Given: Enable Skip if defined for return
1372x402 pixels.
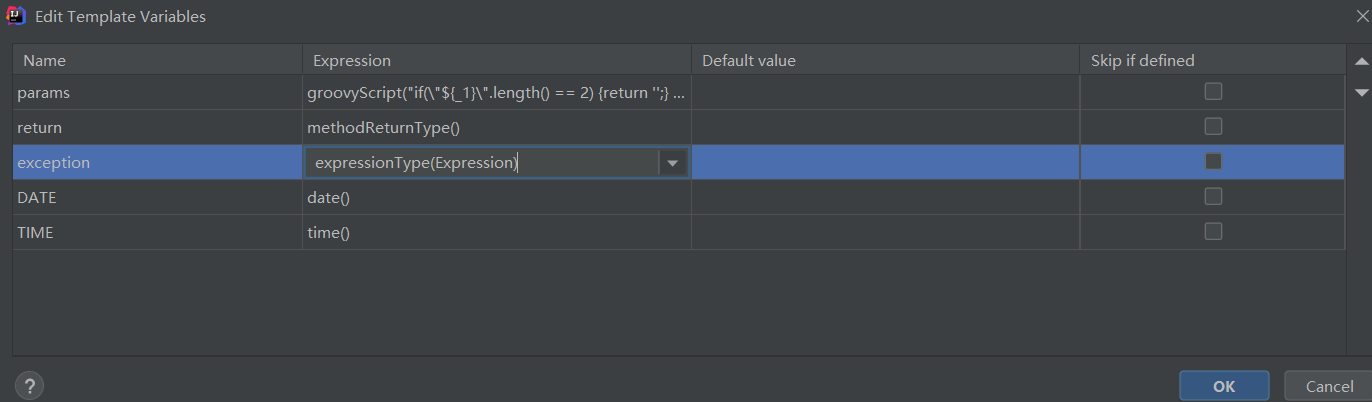Looking at the screenshot, I should pyautogui.click(x=1212, y=127).
